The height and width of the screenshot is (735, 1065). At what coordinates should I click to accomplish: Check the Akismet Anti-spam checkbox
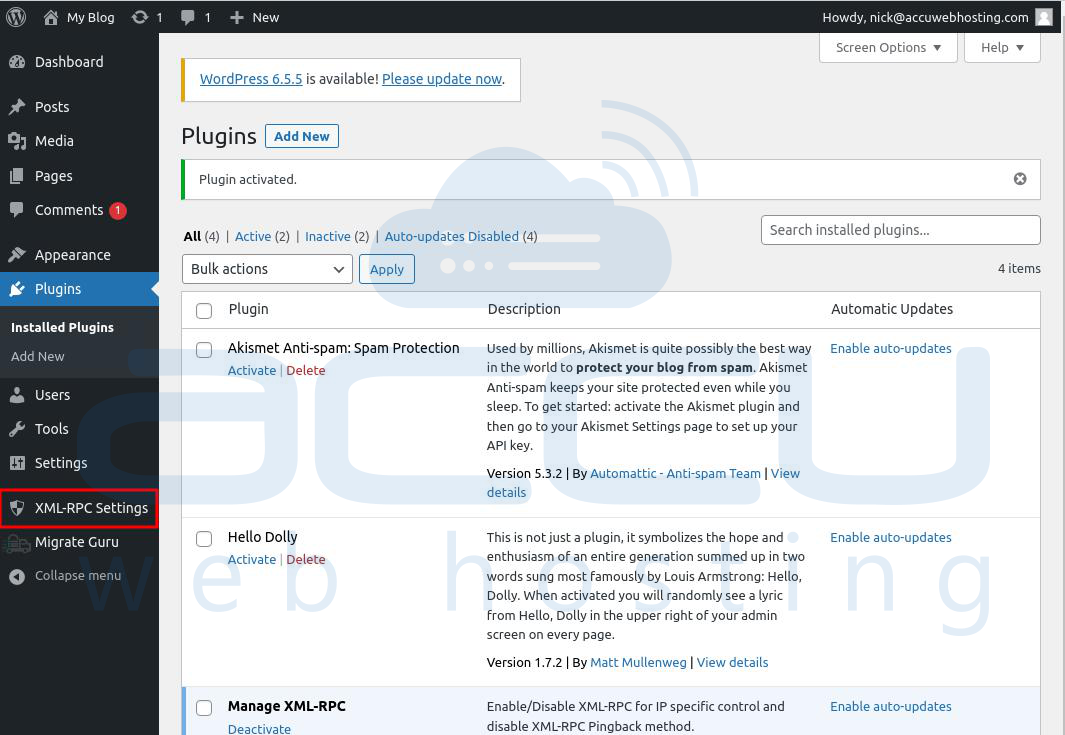tap(204, 350)
